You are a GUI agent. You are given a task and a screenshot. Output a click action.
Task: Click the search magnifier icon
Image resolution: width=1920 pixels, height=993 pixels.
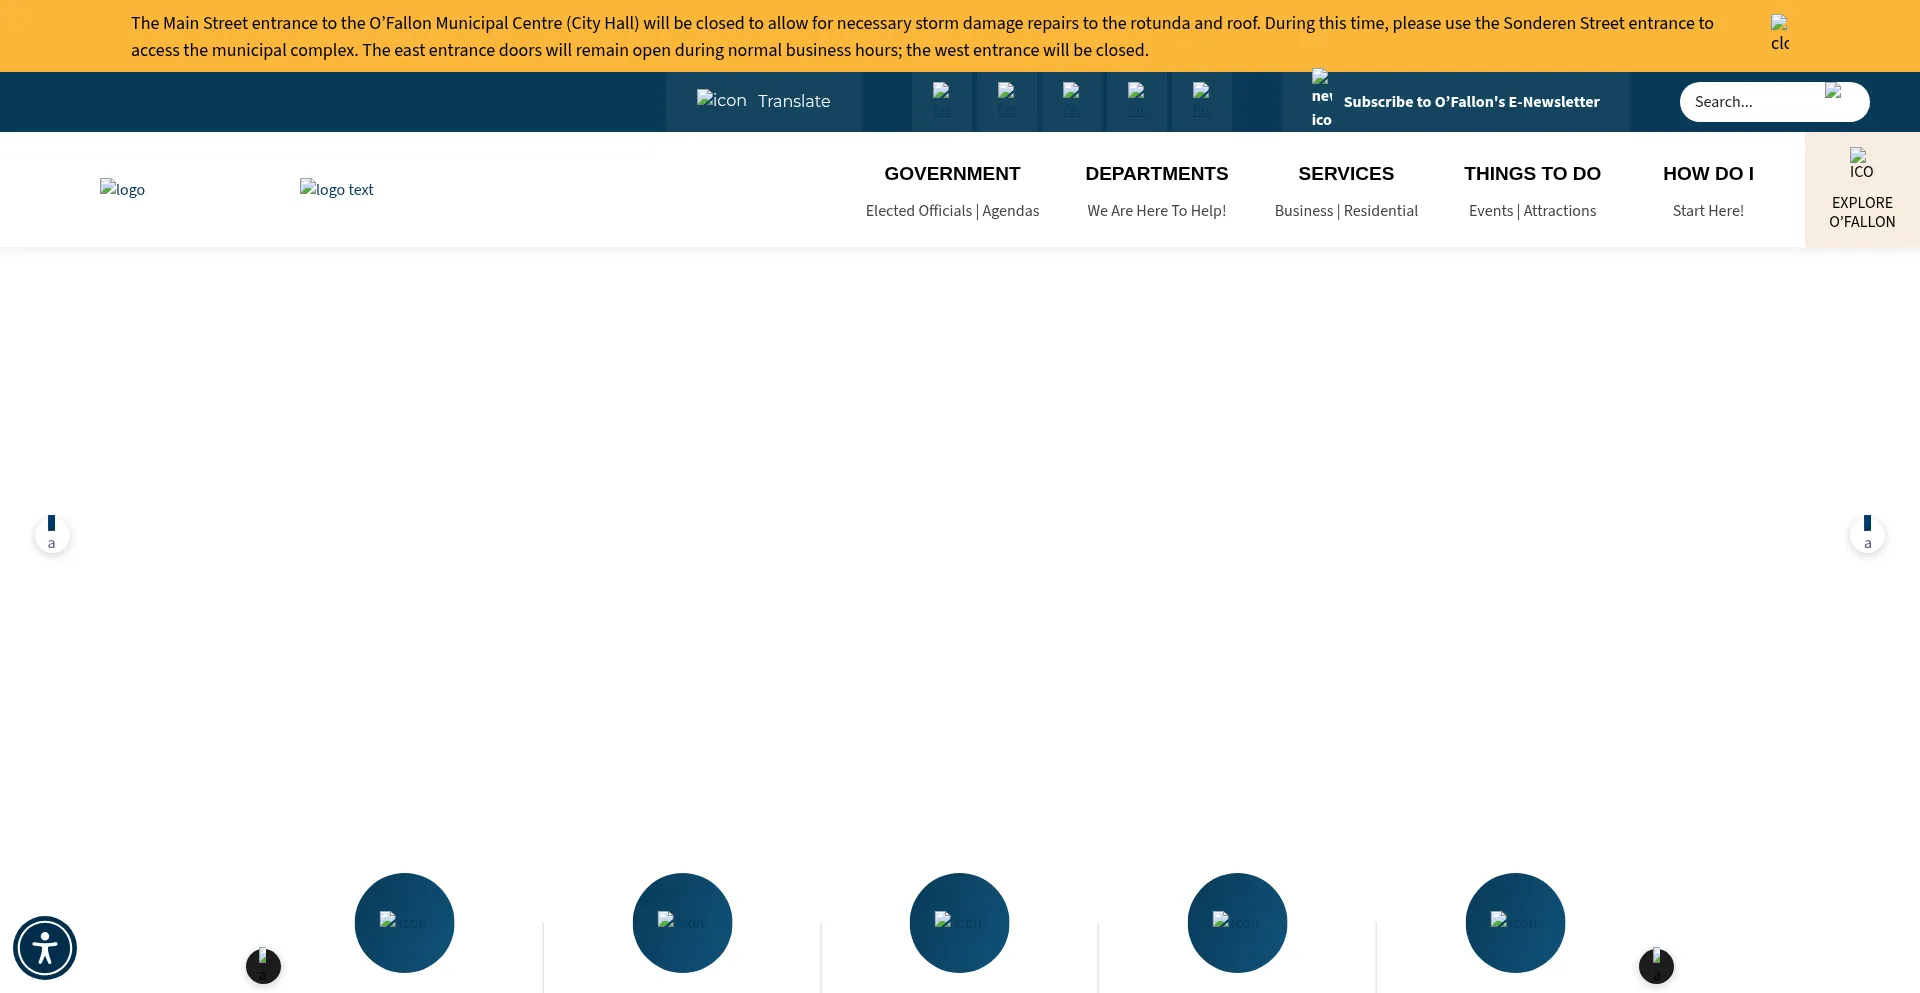[x=1834, y=91]
